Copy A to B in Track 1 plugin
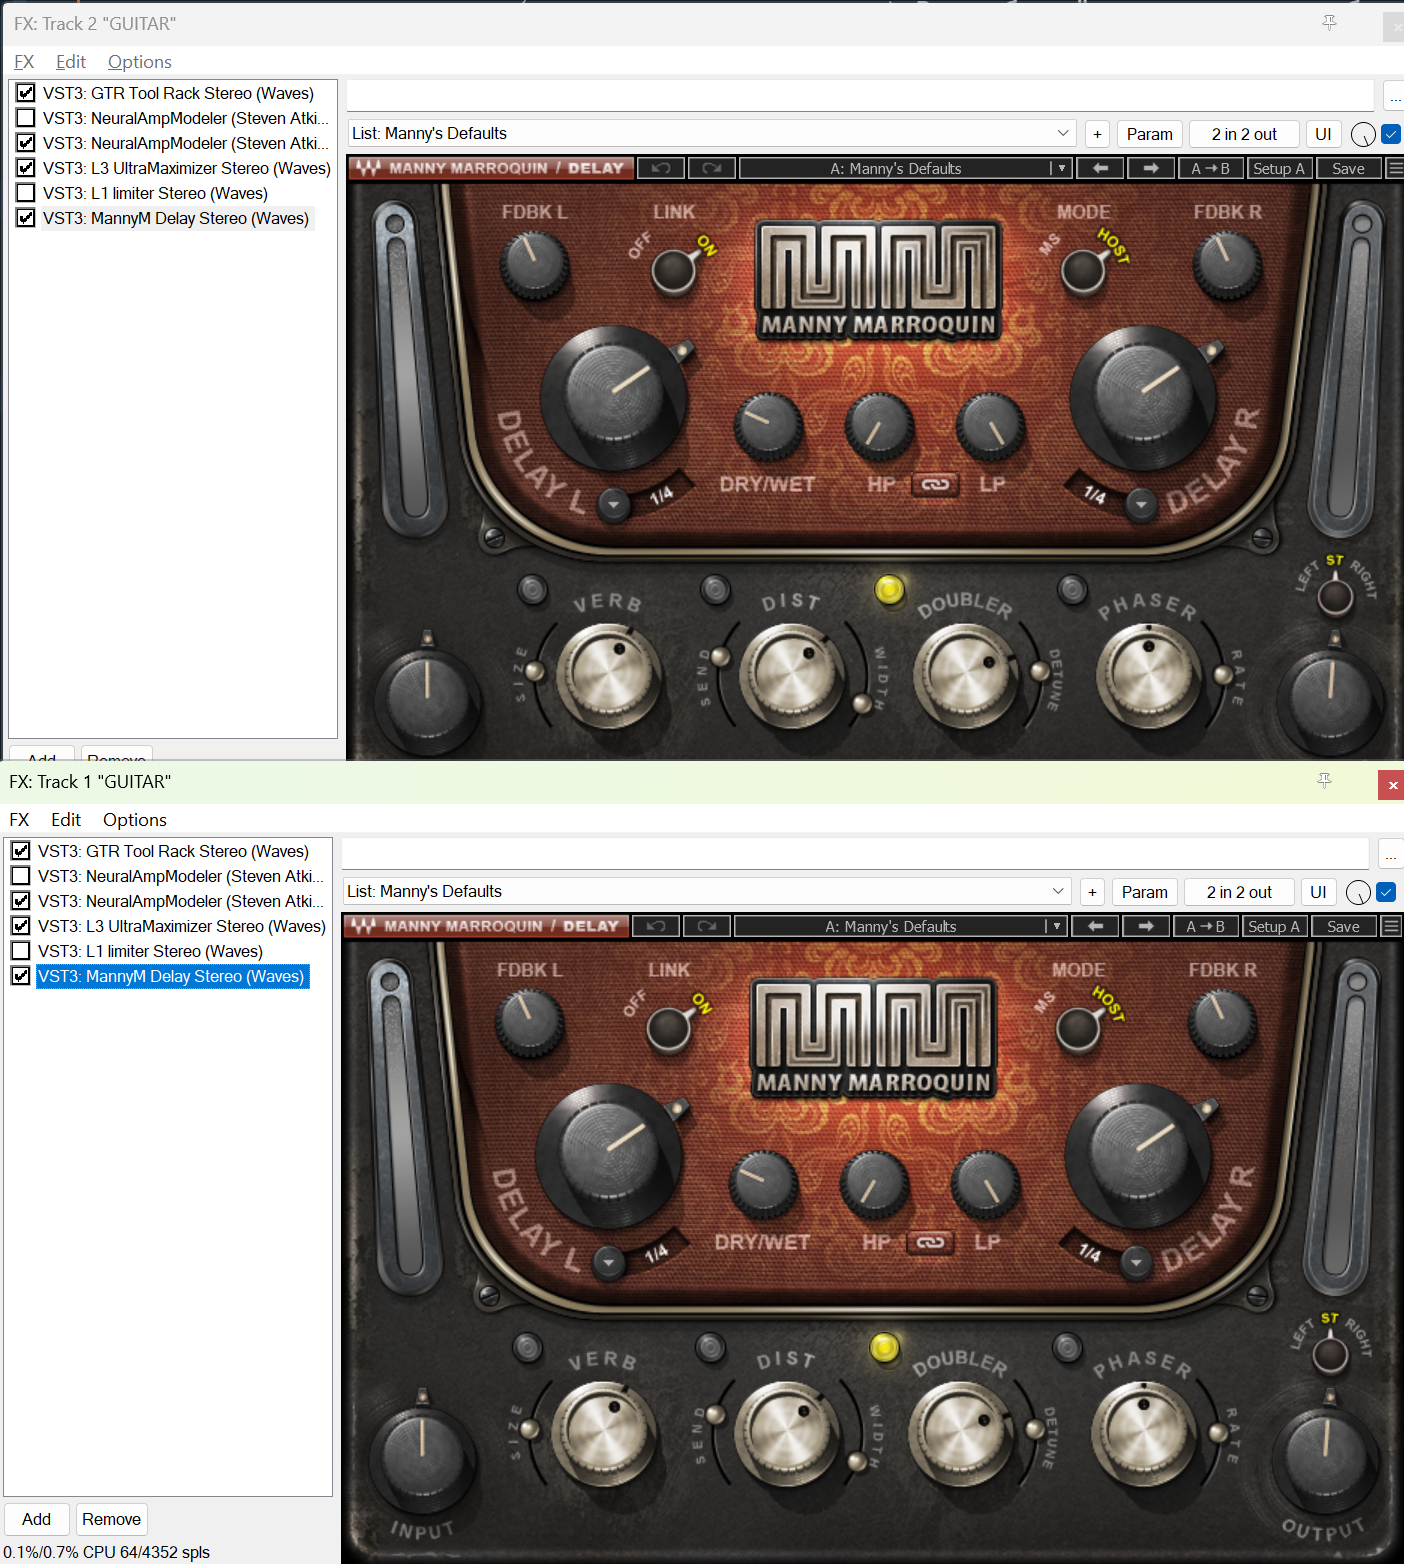1404x1564 pixels. tap(1205, 926)
